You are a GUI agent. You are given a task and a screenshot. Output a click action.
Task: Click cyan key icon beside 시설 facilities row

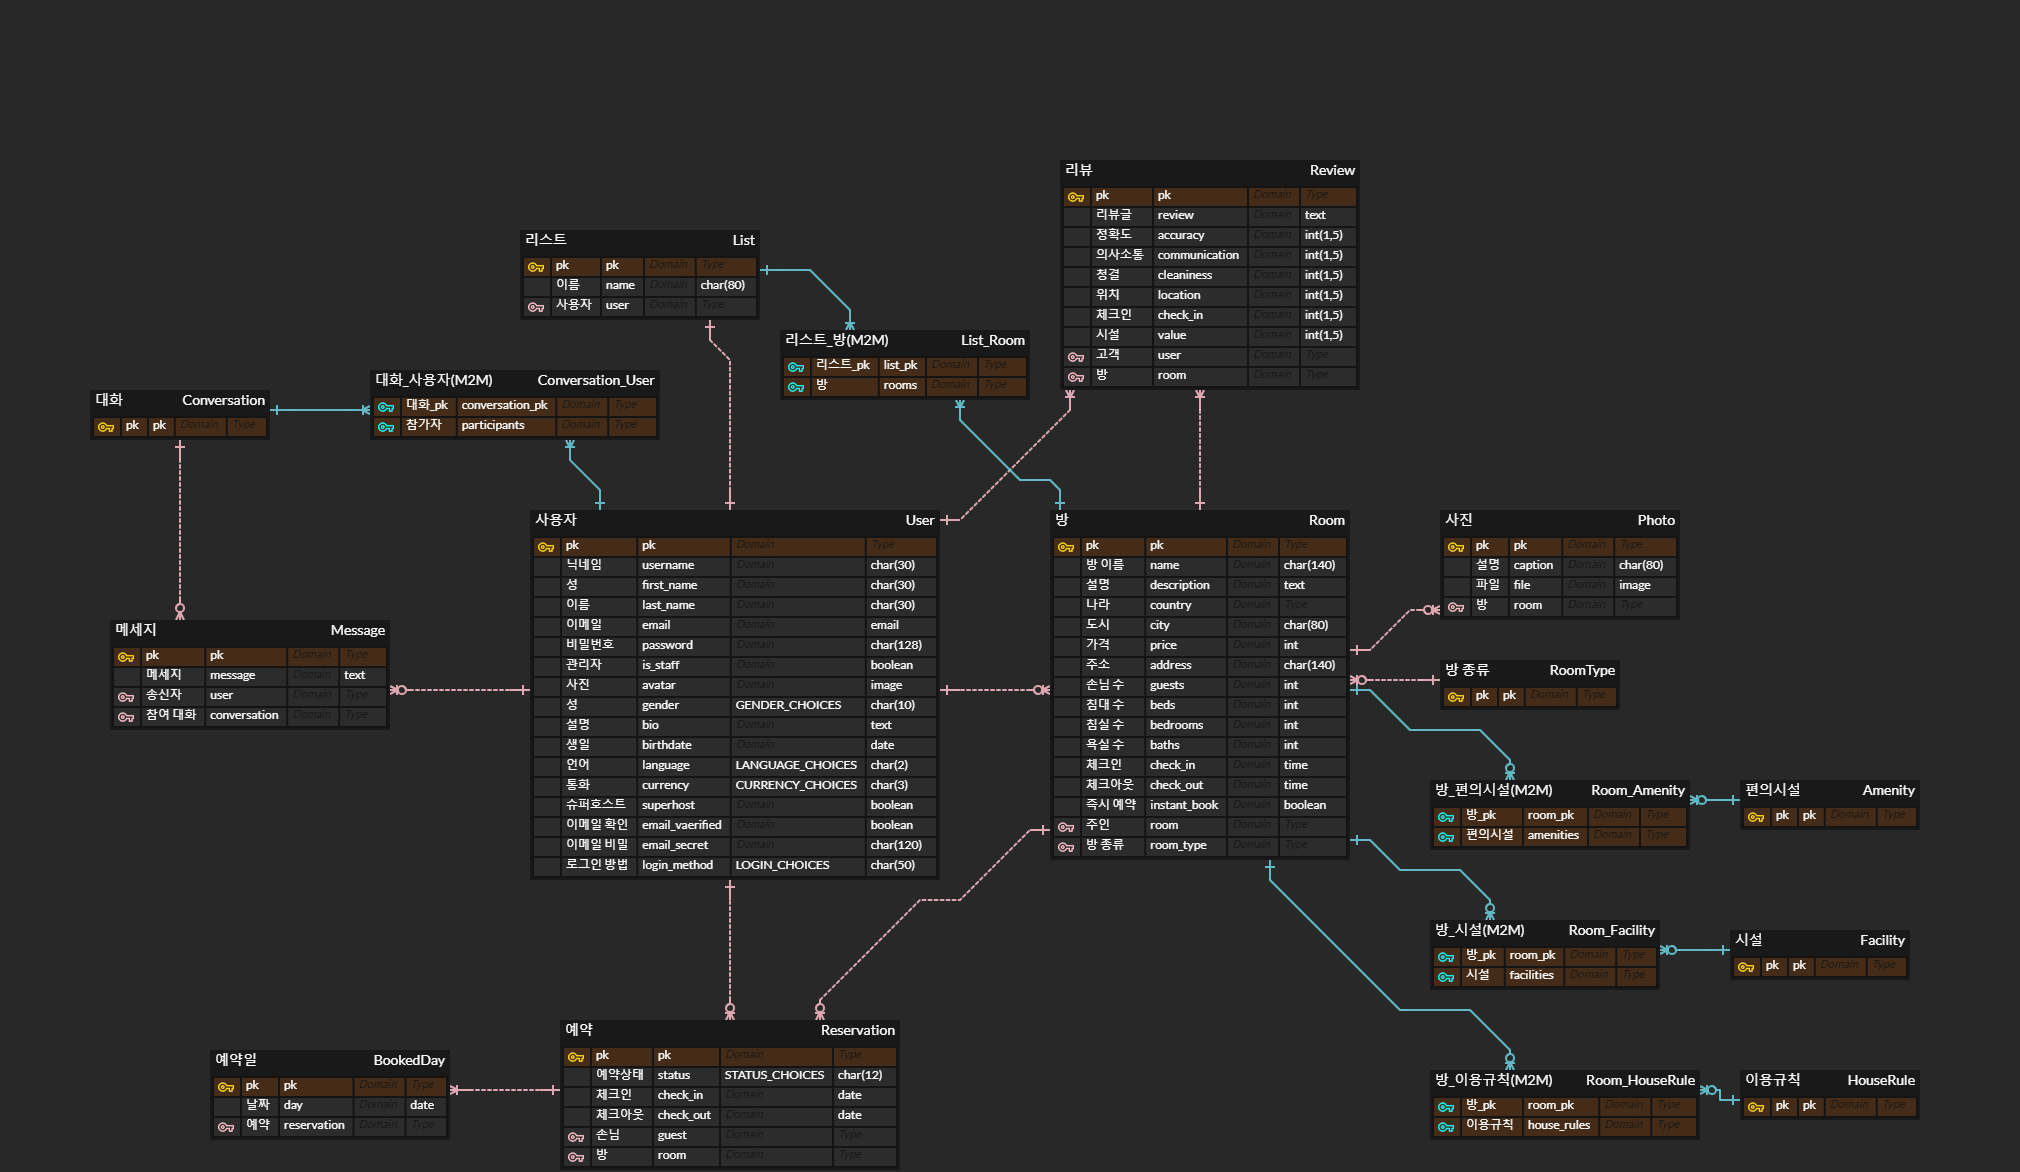[x=1446, y=976]
